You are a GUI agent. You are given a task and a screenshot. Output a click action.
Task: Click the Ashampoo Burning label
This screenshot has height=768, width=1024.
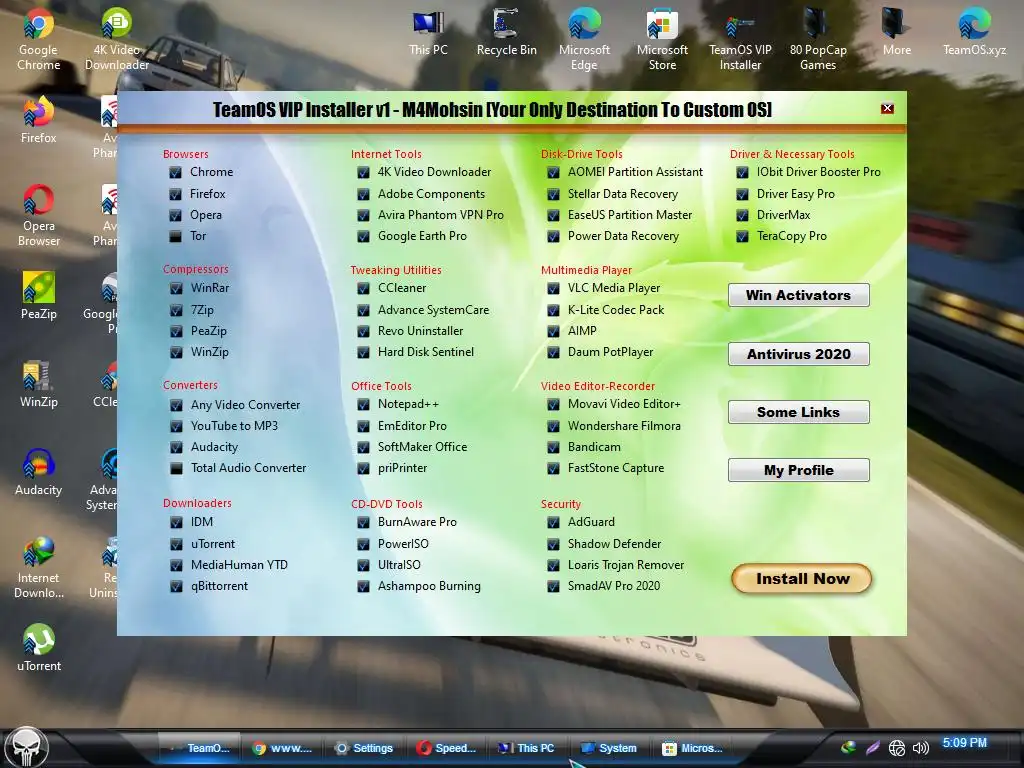(x=429, y=586)
